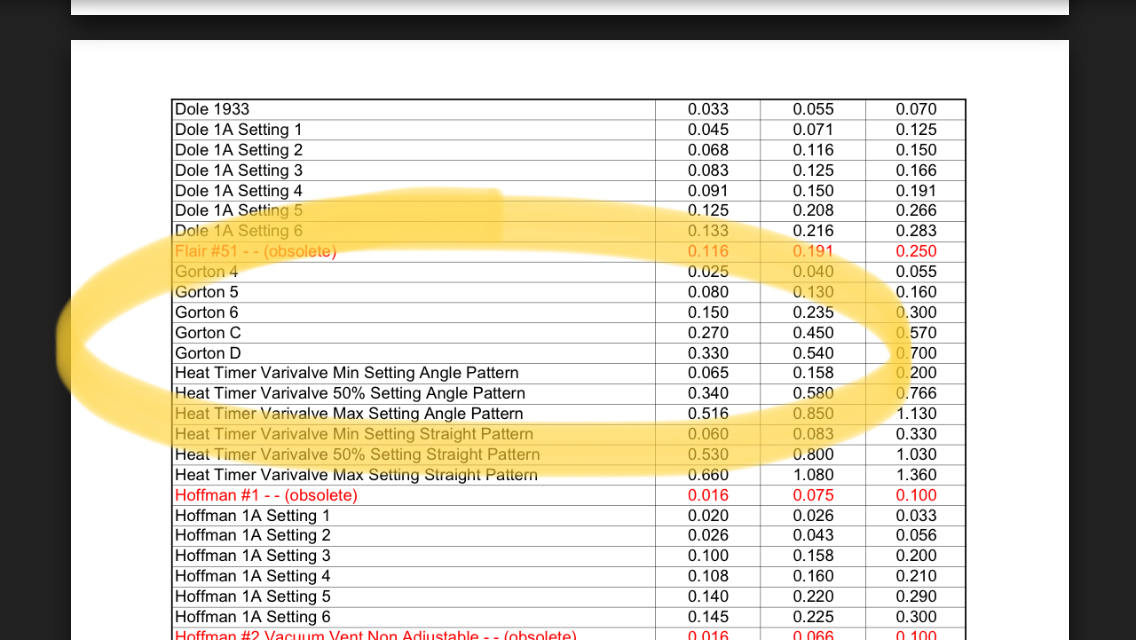Select 'Heat Timer Varivalve Min Setting Straight Pattern'
1136x640 pixels.
354,433
